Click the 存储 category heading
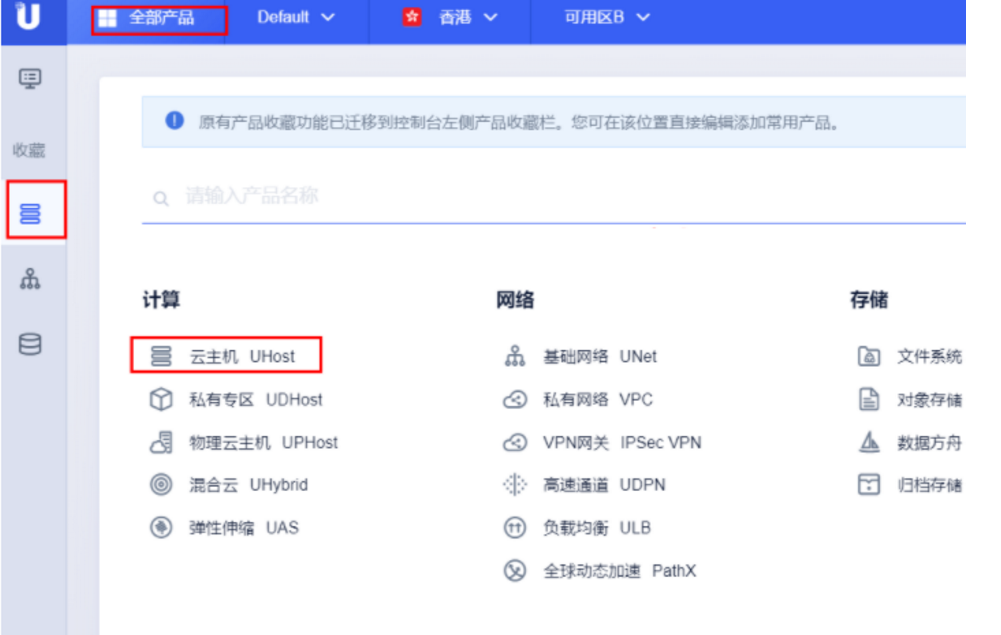The height and width of the screenshot is (635, 1001). (869, 299)
